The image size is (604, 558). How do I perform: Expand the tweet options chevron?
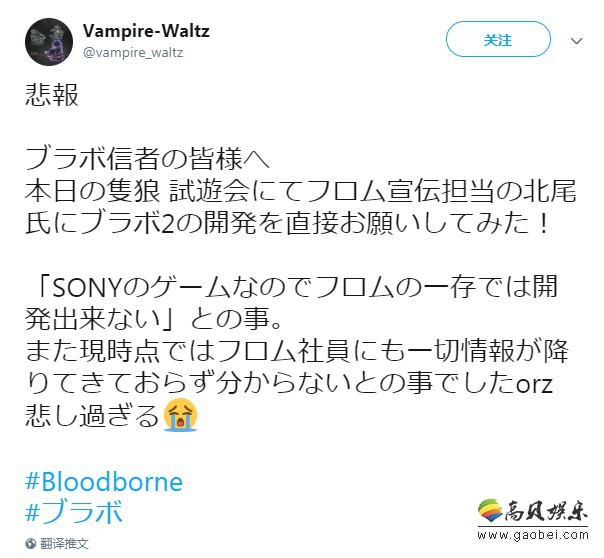point(576,41)
